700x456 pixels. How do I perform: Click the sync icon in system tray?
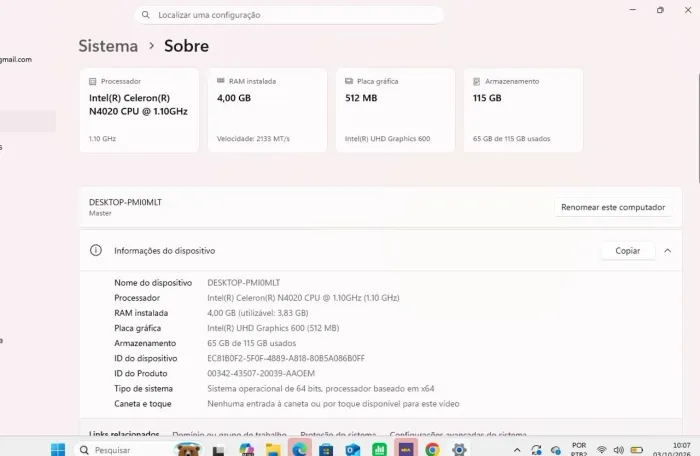click(x=537, y=450)
